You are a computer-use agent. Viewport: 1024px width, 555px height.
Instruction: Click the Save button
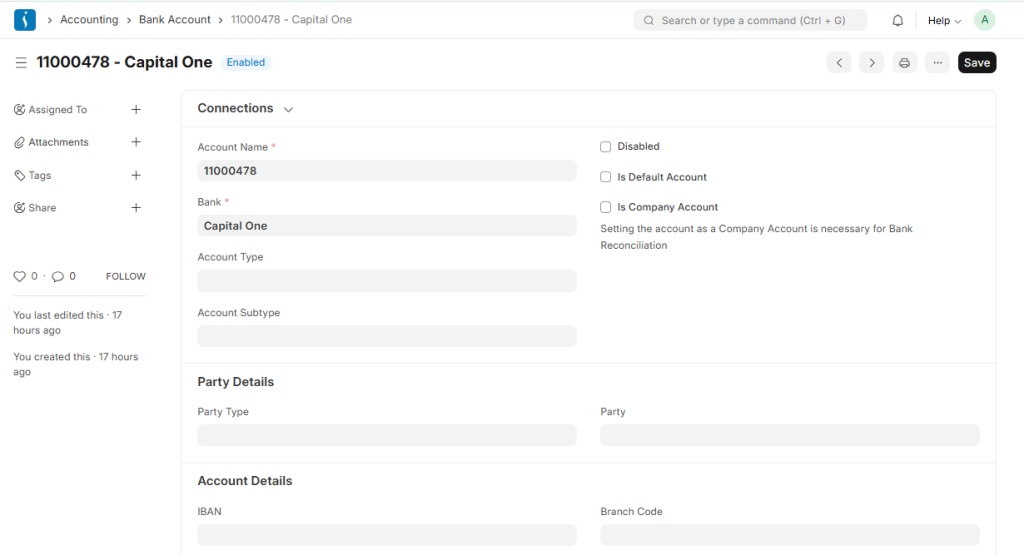(x=977, y=63)
